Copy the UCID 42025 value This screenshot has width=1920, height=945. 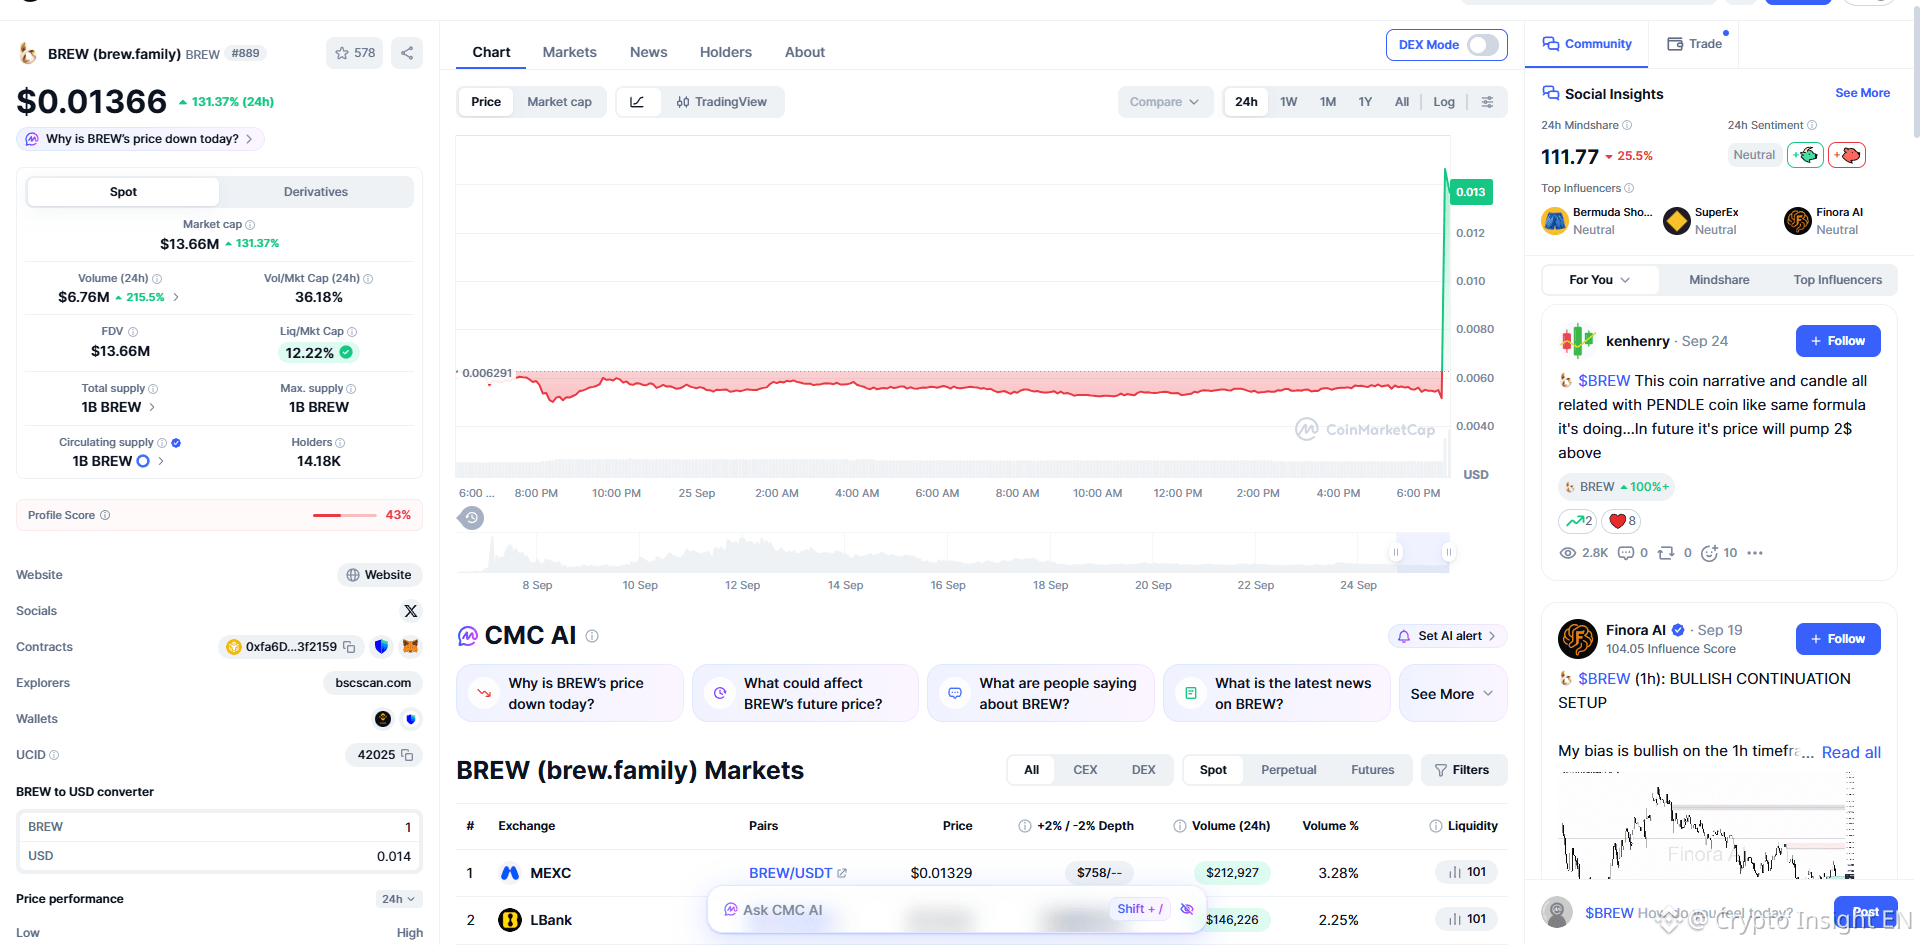click(407, 755)
